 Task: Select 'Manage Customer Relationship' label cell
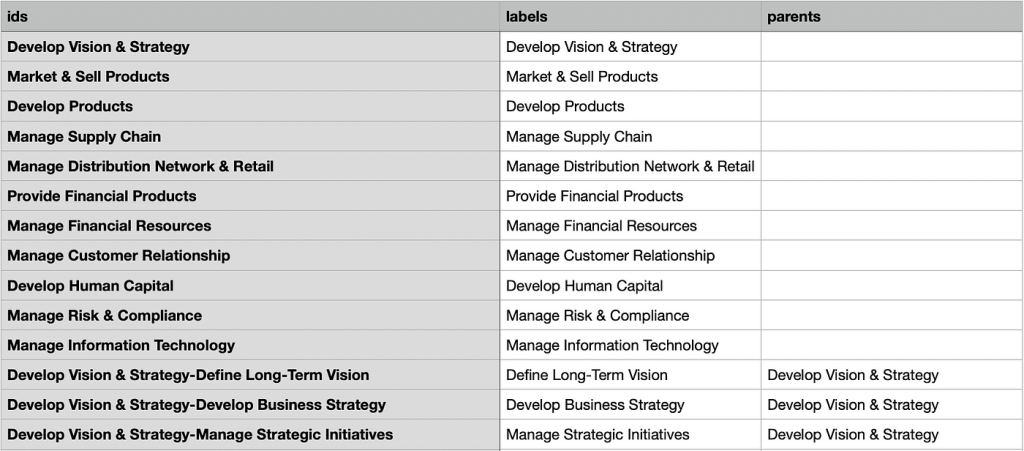pyautogui.click(x=630, y=256)
